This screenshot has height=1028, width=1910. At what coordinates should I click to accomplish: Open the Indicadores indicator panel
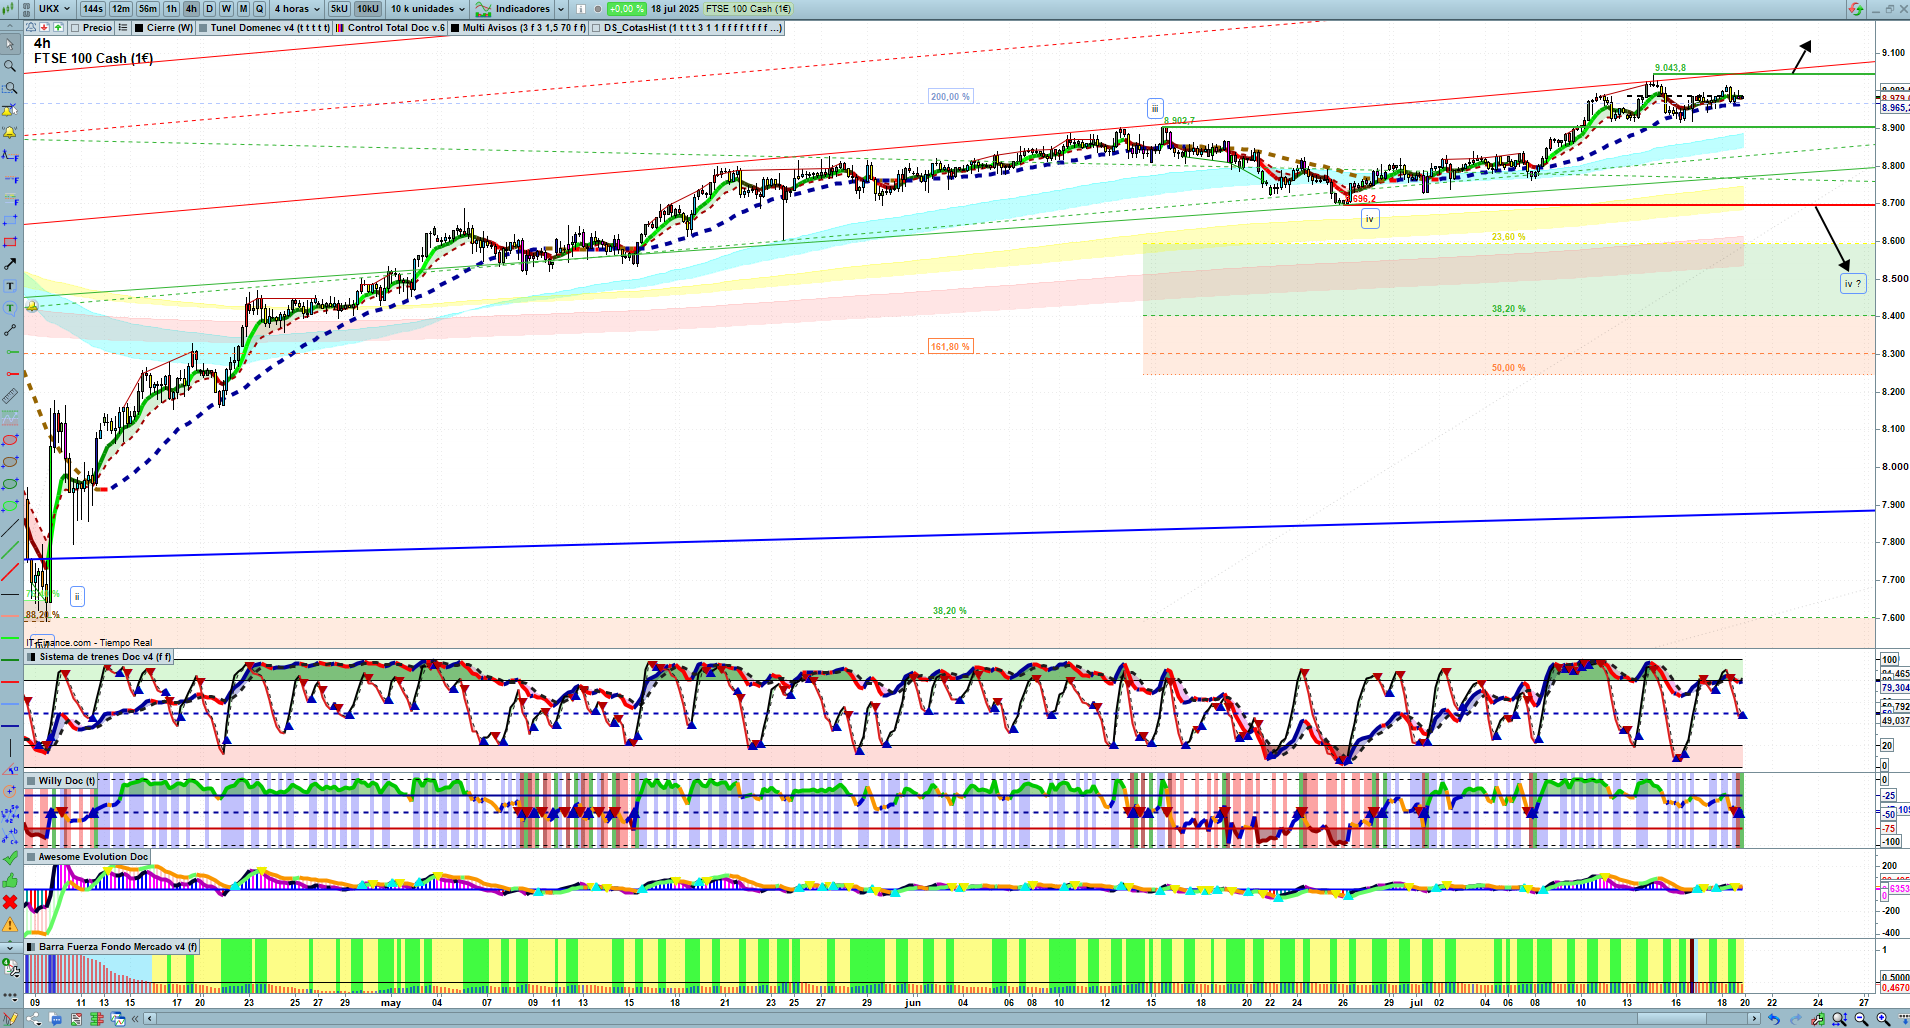click(x=521, y=9)
